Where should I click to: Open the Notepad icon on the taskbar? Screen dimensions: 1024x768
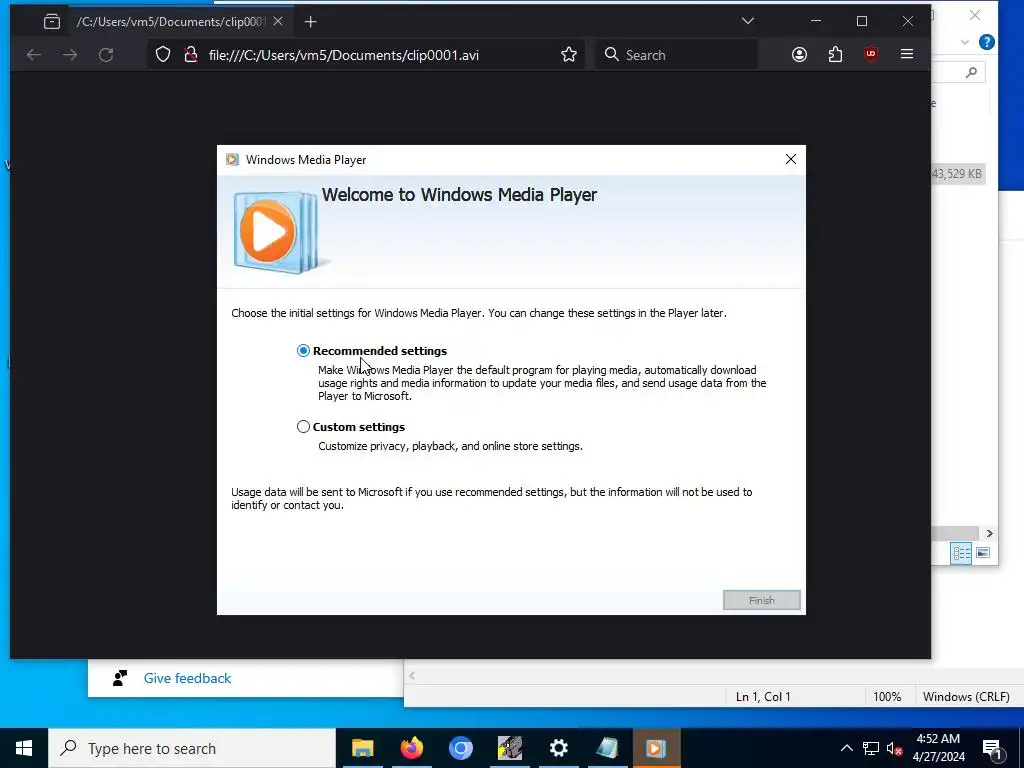click(x=607, y=748)
